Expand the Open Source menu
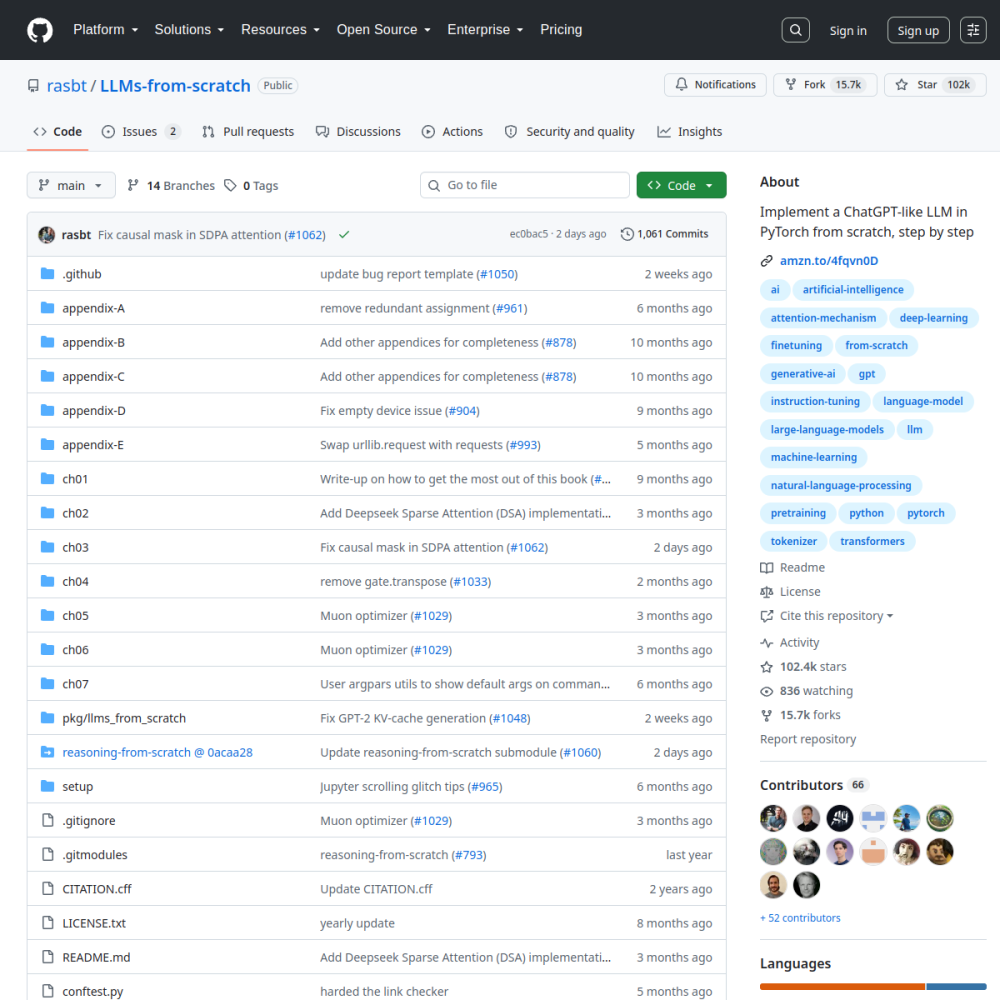Screen dimensions: 1000x1000 pos(383,30)
